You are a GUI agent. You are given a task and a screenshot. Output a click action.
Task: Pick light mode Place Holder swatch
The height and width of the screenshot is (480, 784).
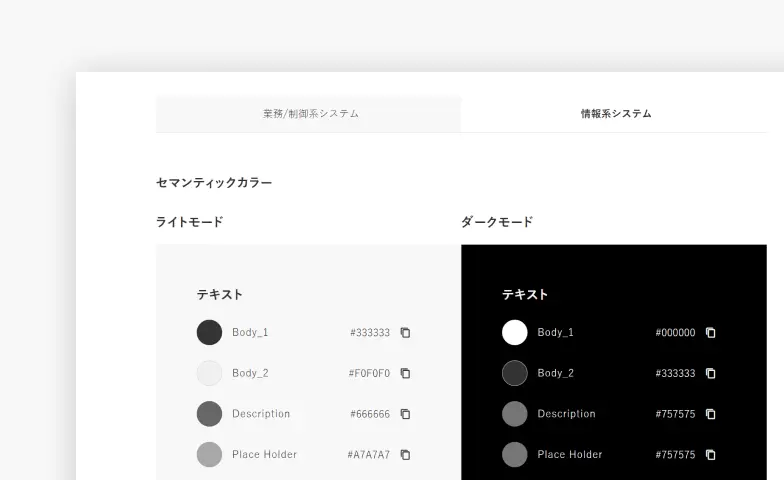209,455
